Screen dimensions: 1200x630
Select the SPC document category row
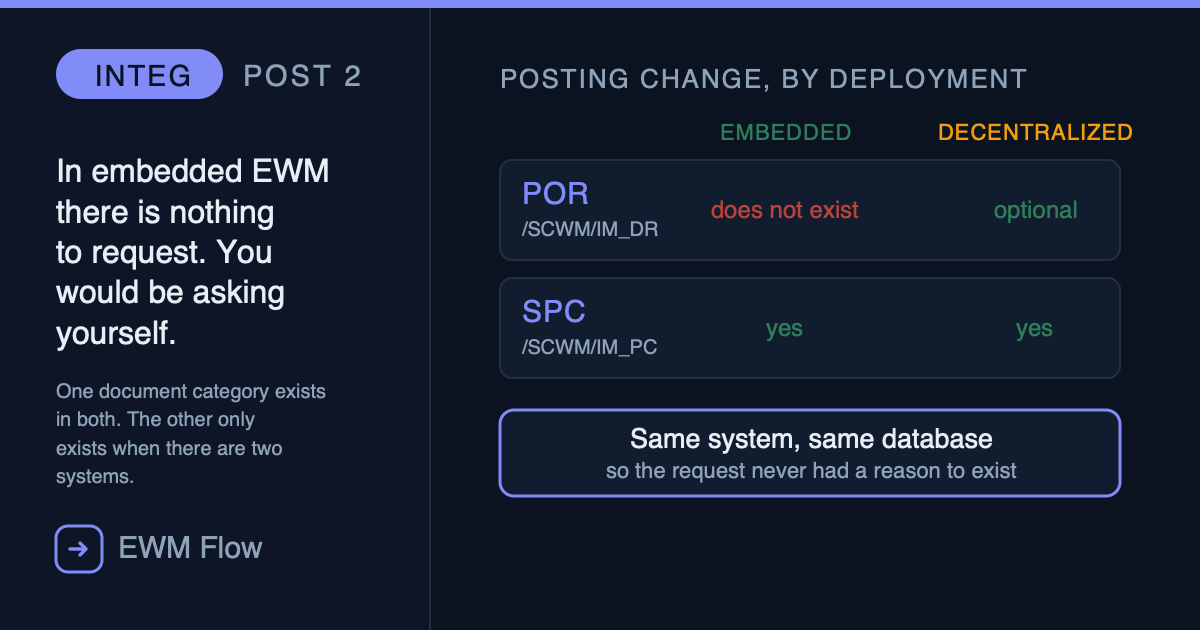810,328
